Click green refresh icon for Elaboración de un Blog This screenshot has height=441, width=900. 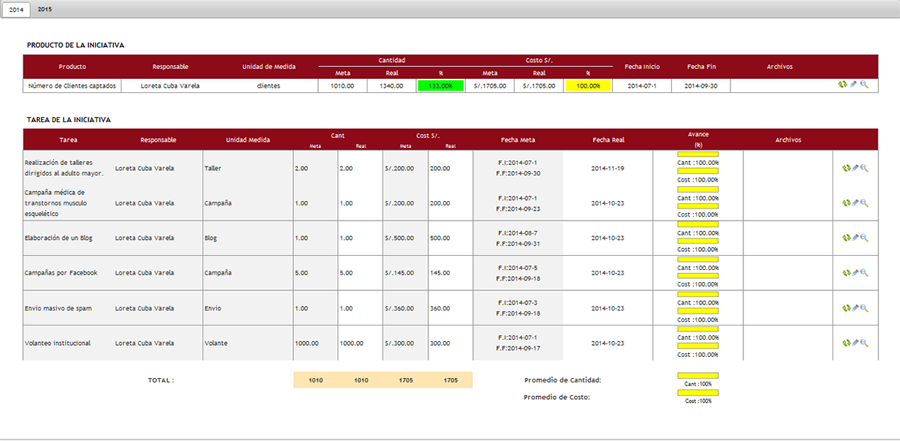(846, 238)
